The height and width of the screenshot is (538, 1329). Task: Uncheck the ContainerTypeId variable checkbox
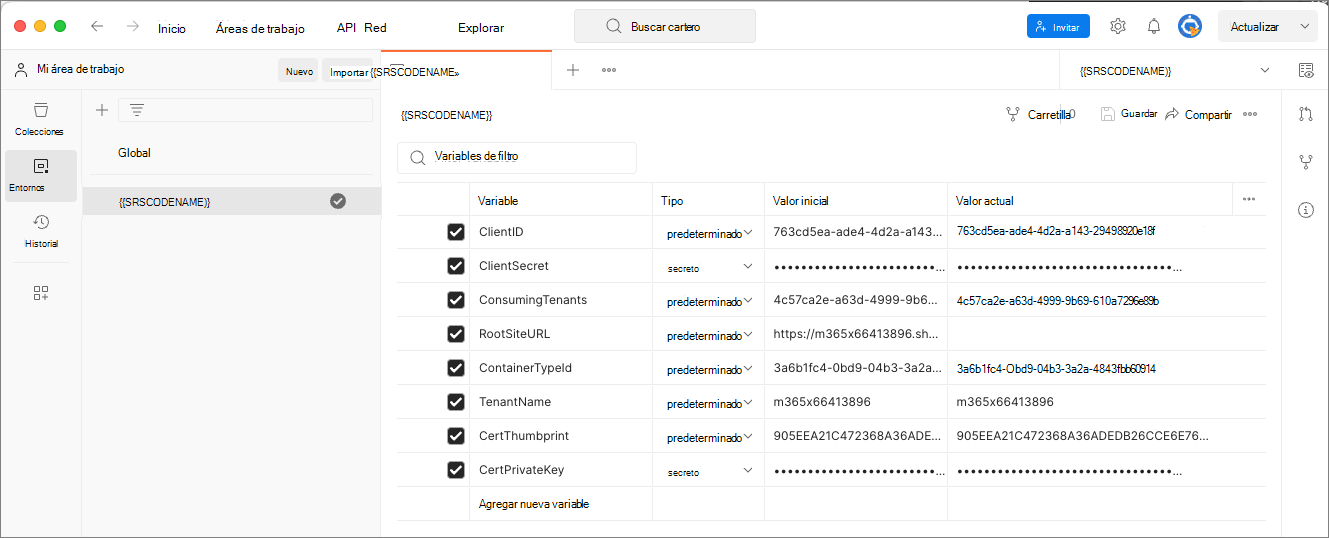(x=456, y=368)
